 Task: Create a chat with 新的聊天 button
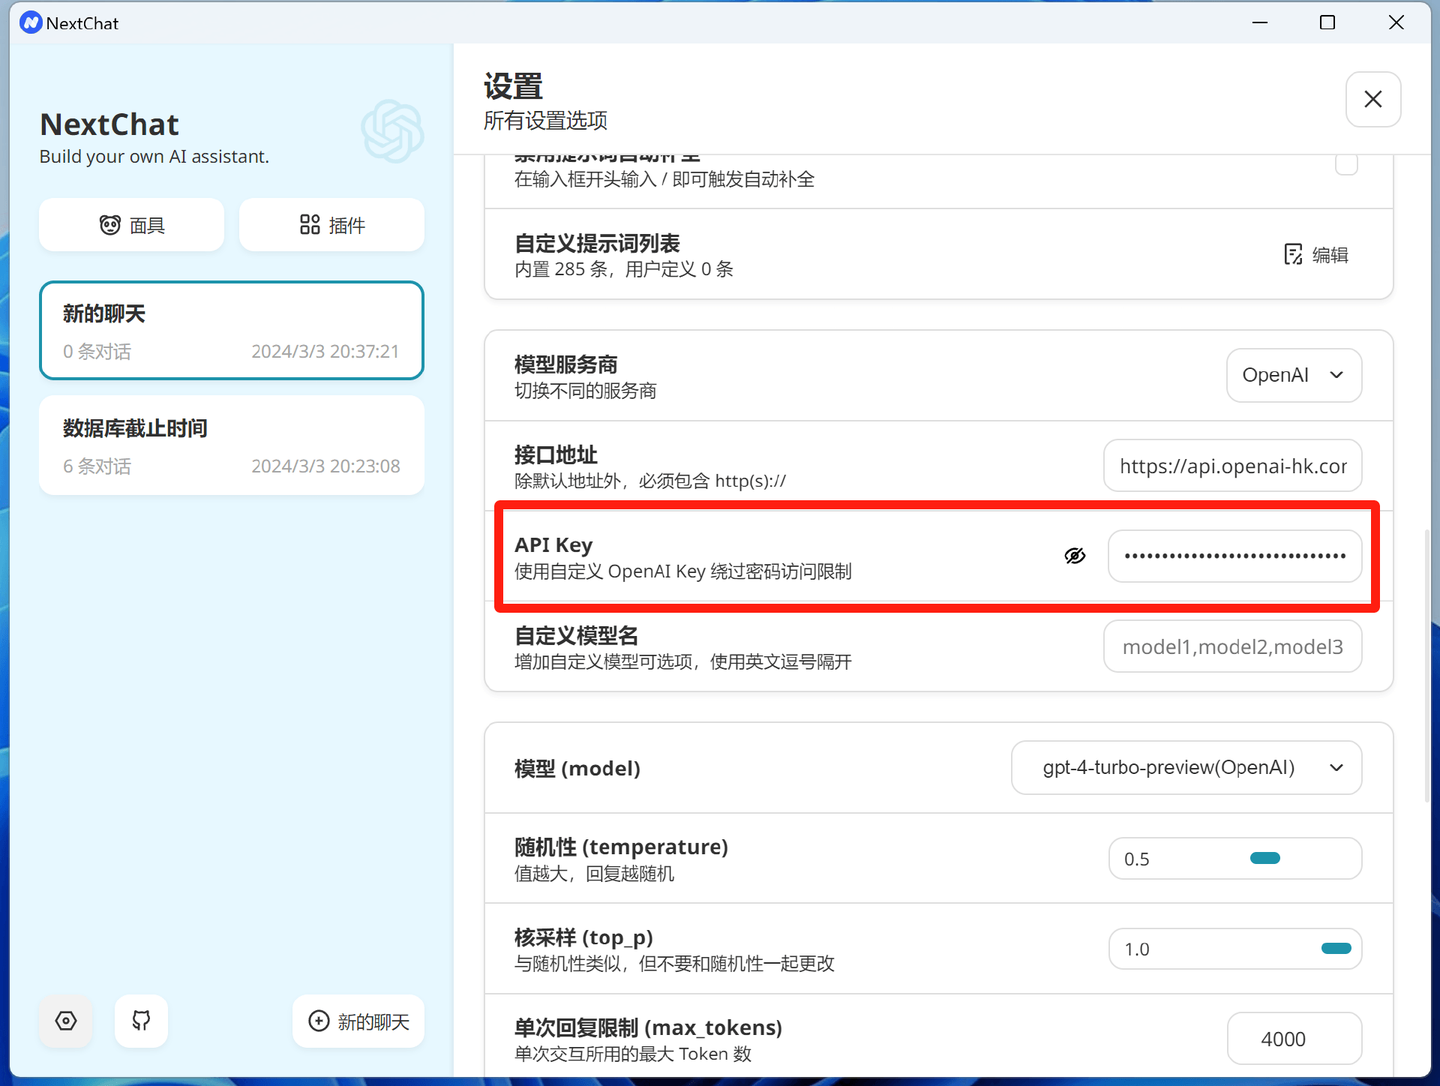tap(358, 1021)
